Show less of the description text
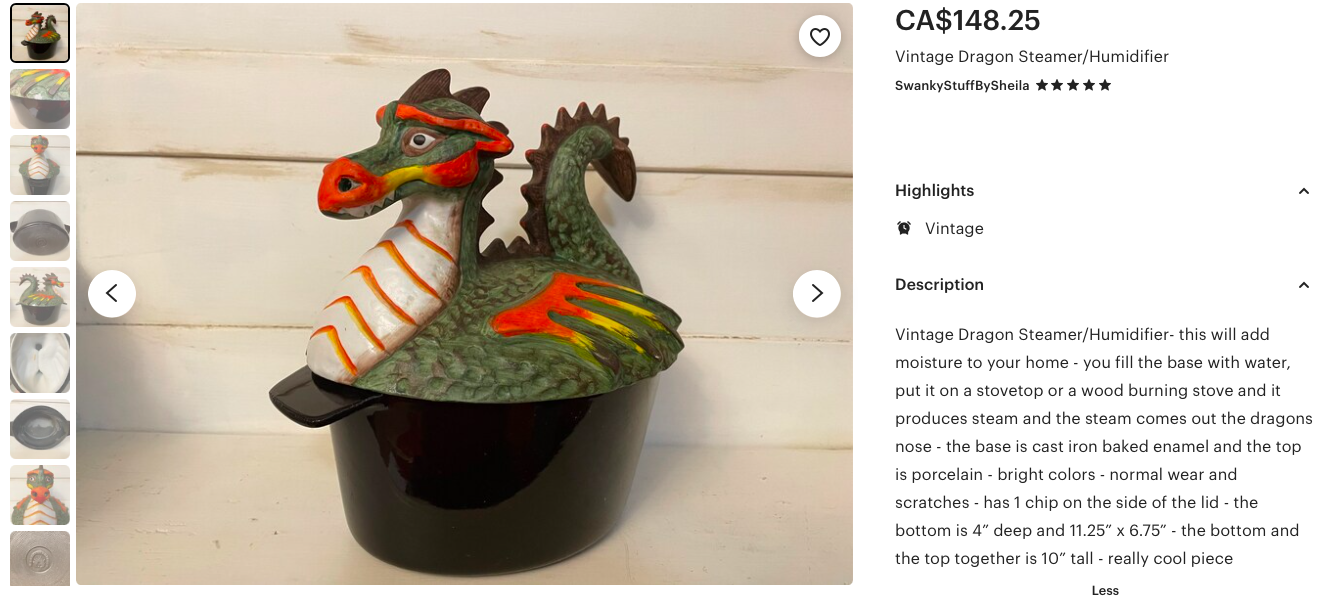 coord(1105,590)
